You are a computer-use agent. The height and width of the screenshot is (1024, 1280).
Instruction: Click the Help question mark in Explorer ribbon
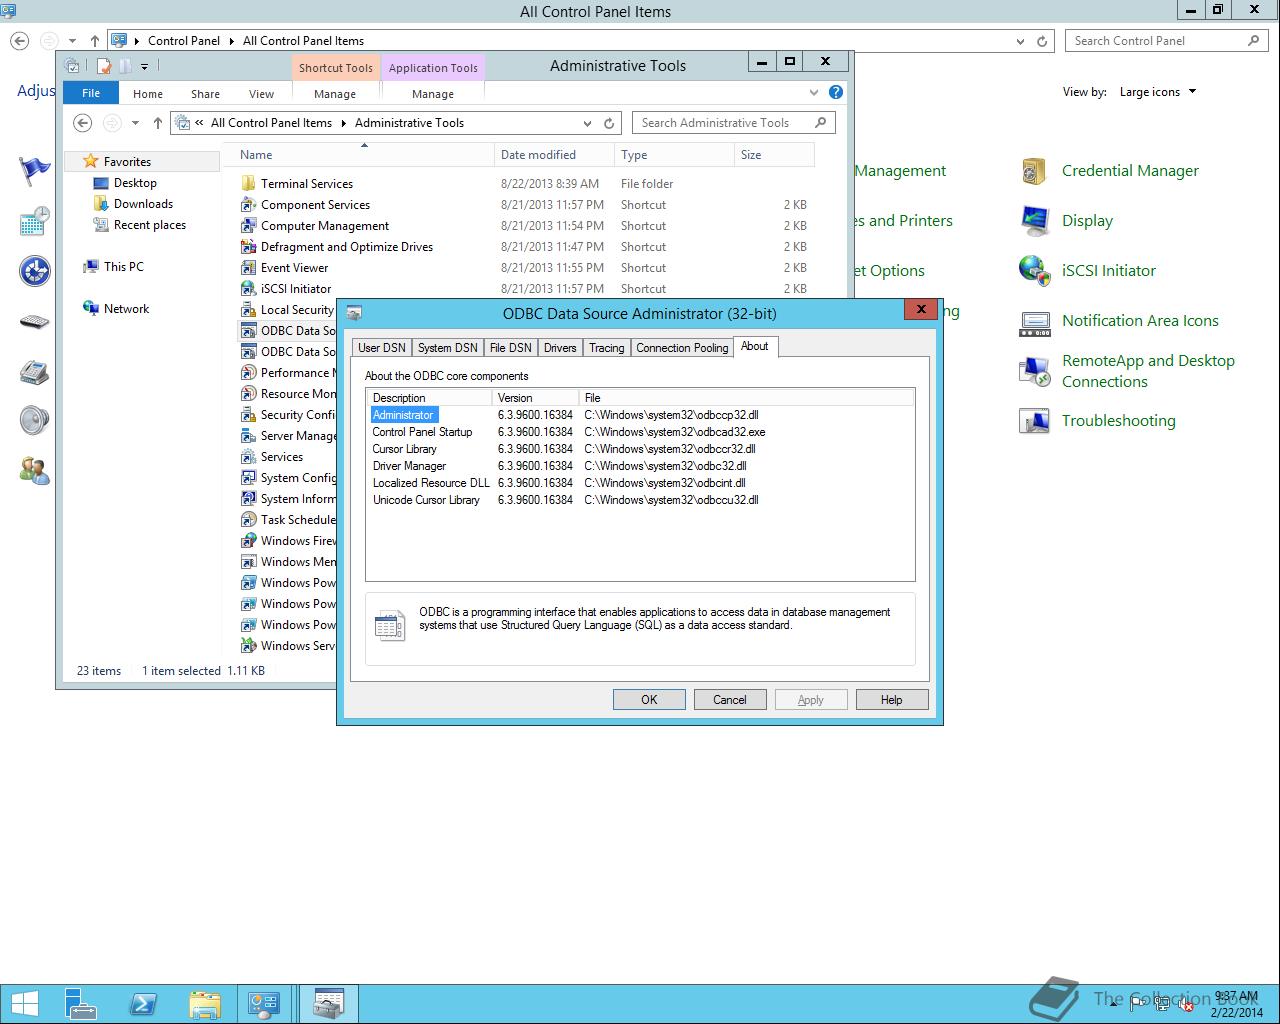(x=836, y=93)
